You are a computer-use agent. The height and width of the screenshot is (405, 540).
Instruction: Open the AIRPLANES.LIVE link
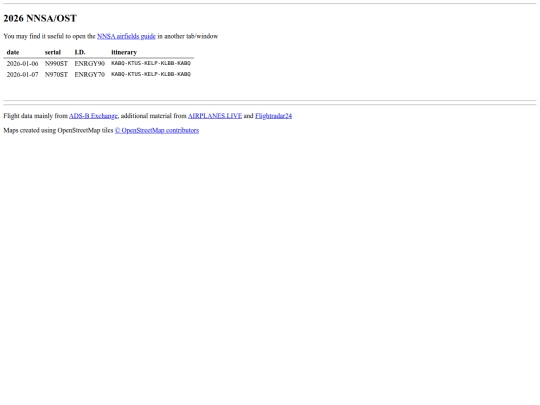(215, 116)
